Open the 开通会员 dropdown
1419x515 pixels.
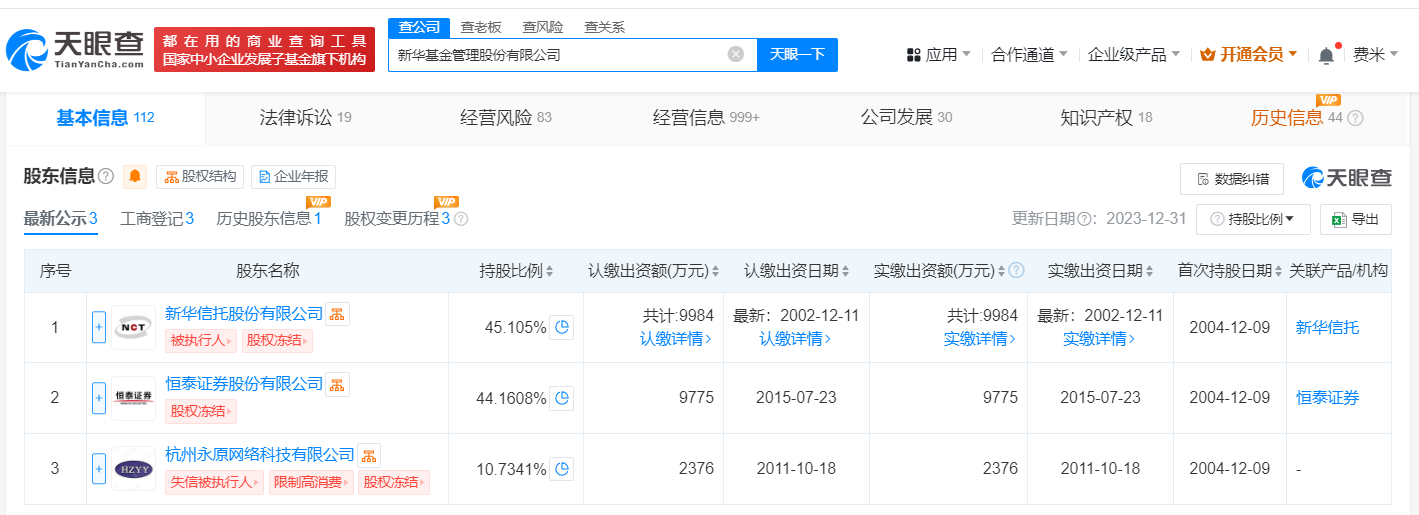tap(1248, 54)
